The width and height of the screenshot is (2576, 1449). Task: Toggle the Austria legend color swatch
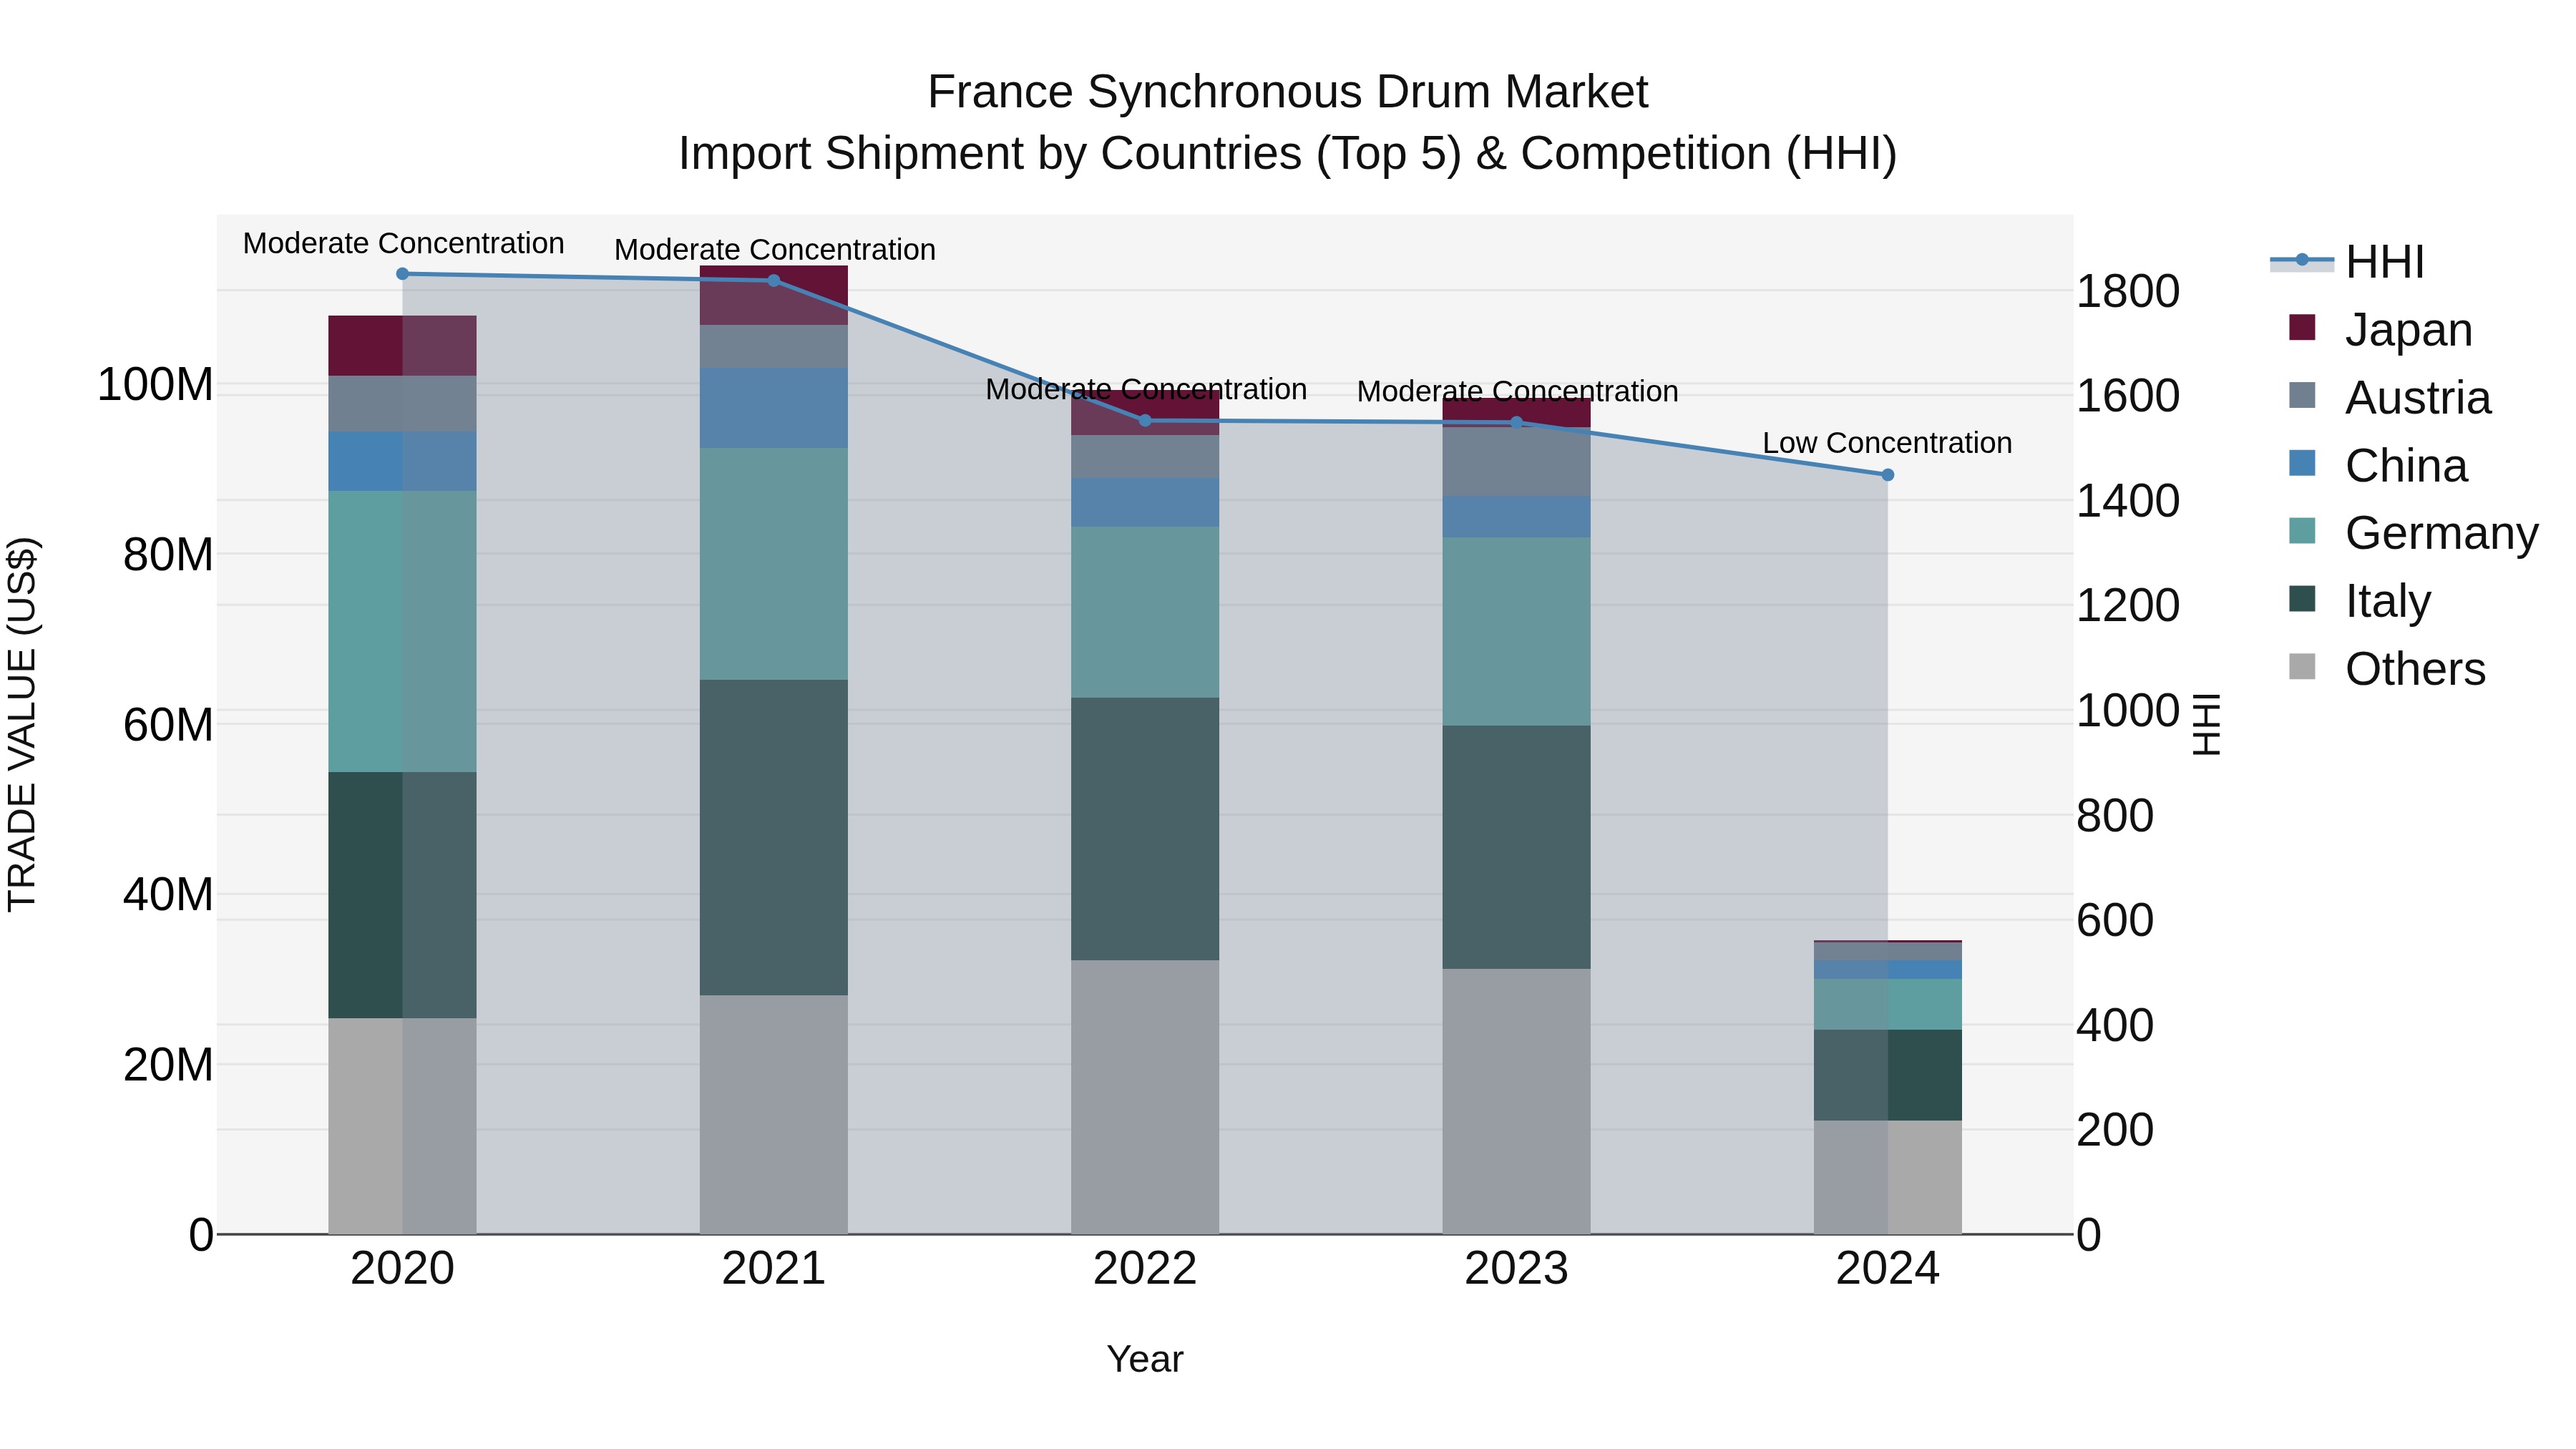tap(2302, 396)
